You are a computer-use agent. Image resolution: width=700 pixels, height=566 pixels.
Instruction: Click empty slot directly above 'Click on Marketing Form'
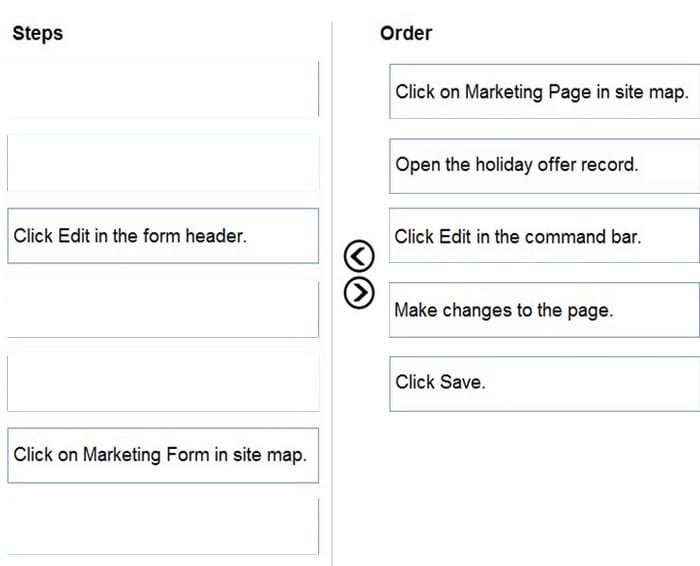[163, 383]
